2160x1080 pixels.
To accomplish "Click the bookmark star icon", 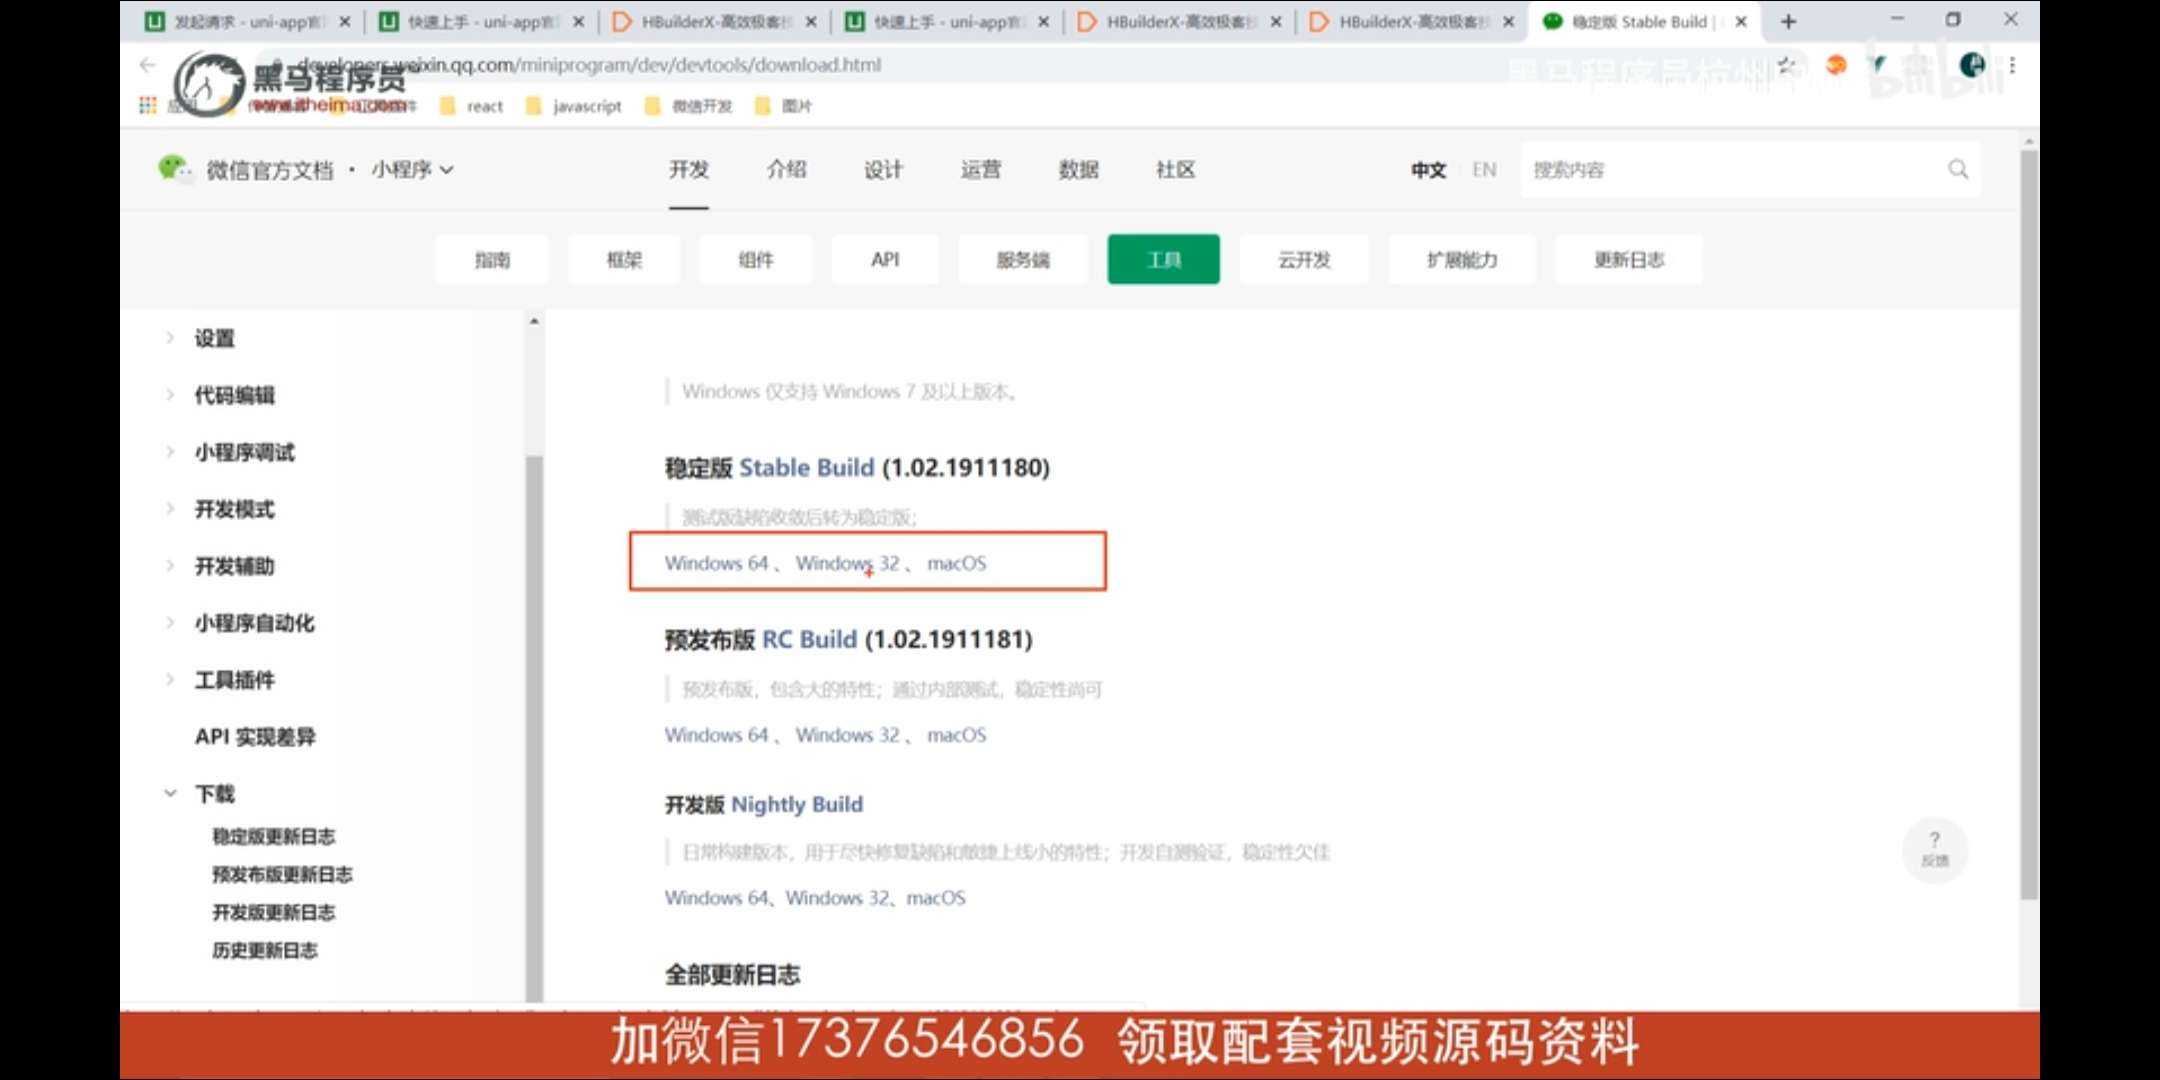I will coord(1787,66).
